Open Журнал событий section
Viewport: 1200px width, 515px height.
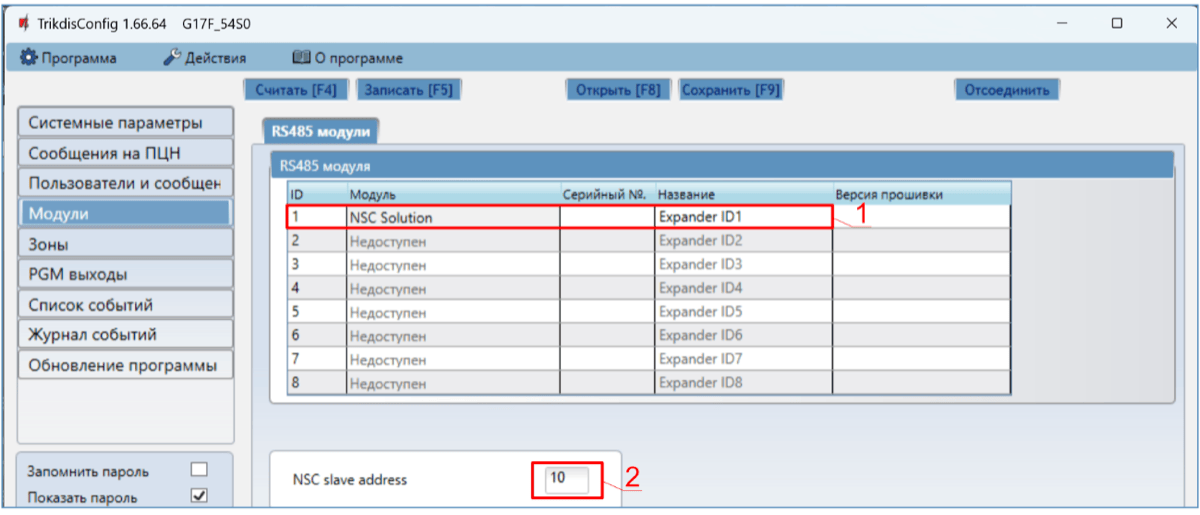tap(125, 334)
